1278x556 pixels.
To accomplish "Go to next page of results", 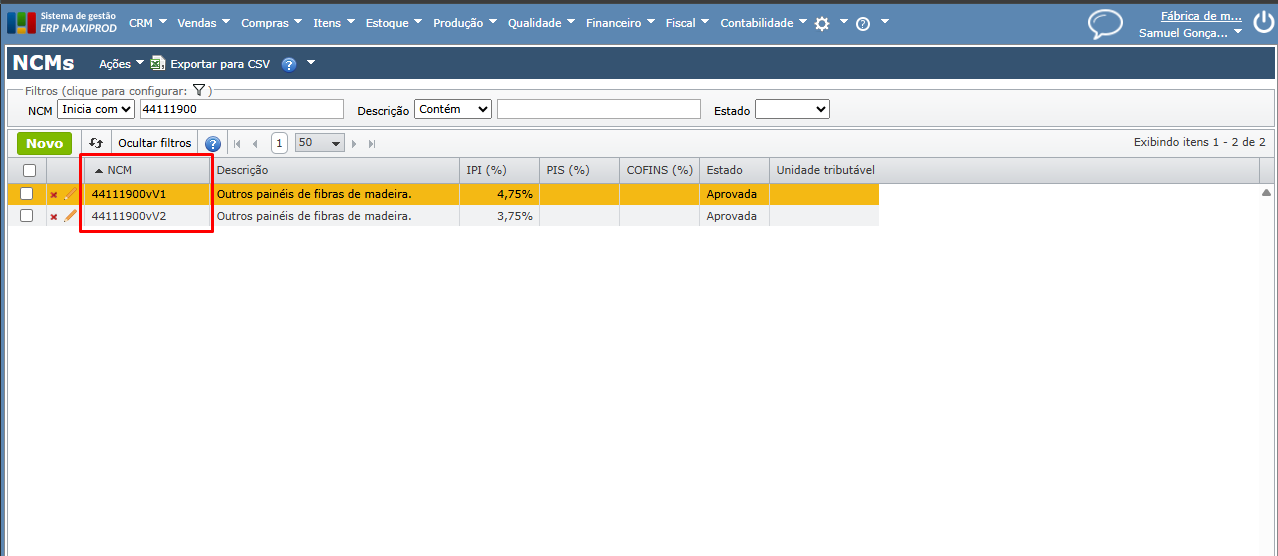I will (354, 144).
